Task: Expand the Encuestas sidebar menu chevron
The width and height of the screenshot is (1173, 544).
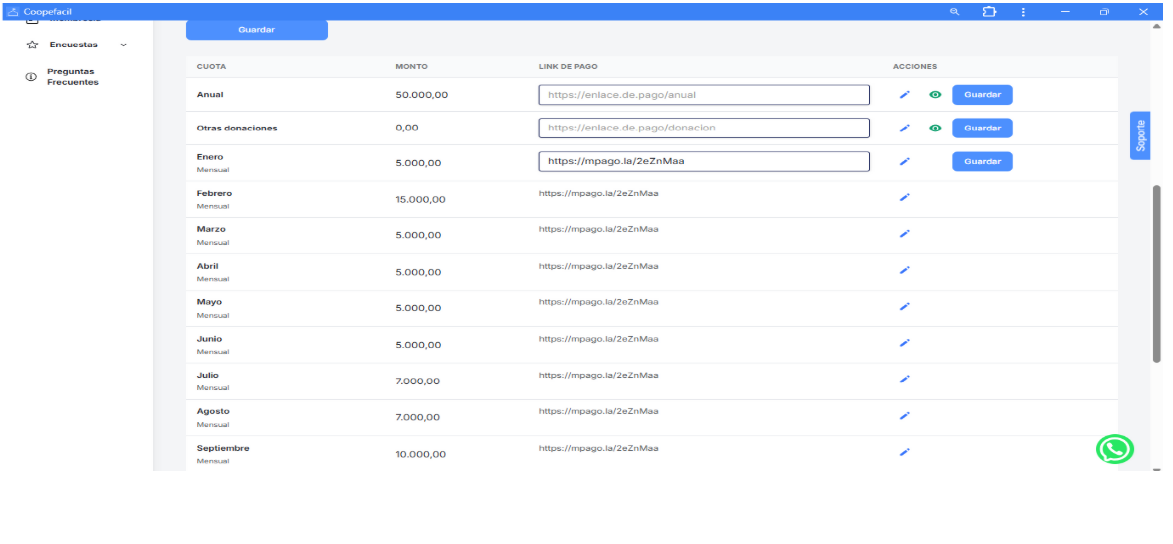Action: click(x=123, y=45)
